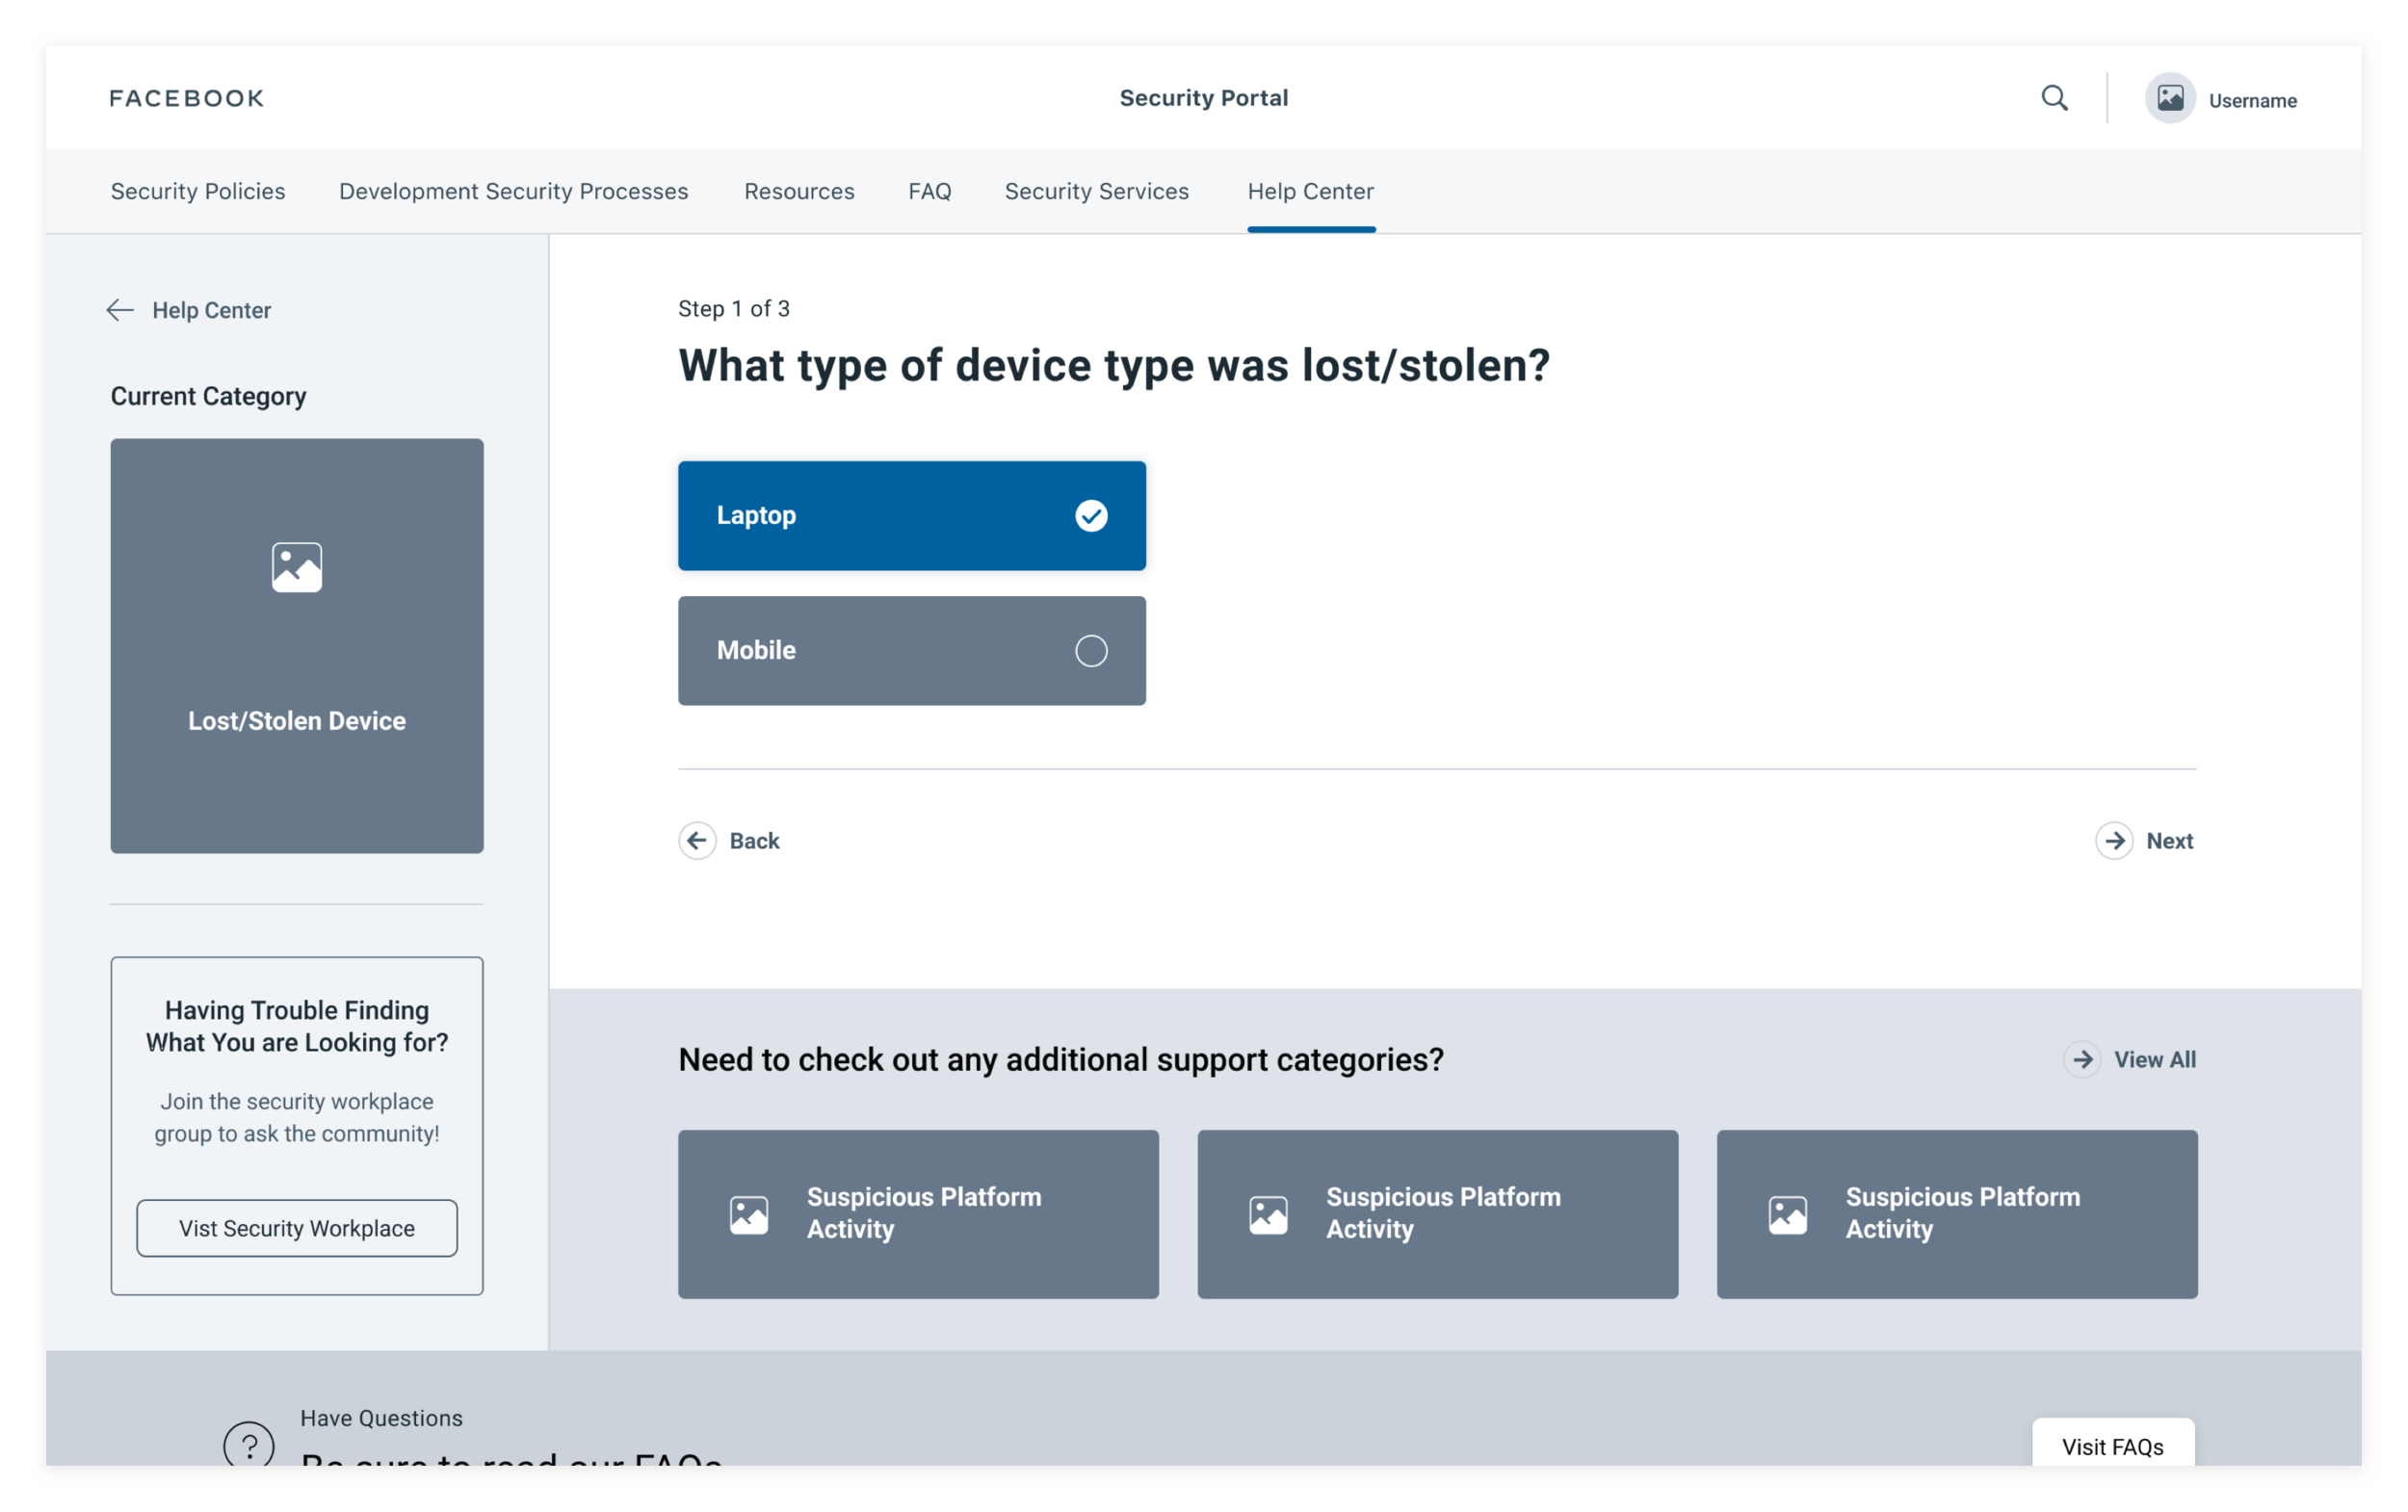This screenshot has width=2408, height=1512.
Task: Click image icon in Lost/Stolen Device card
Action: [297, 568]
